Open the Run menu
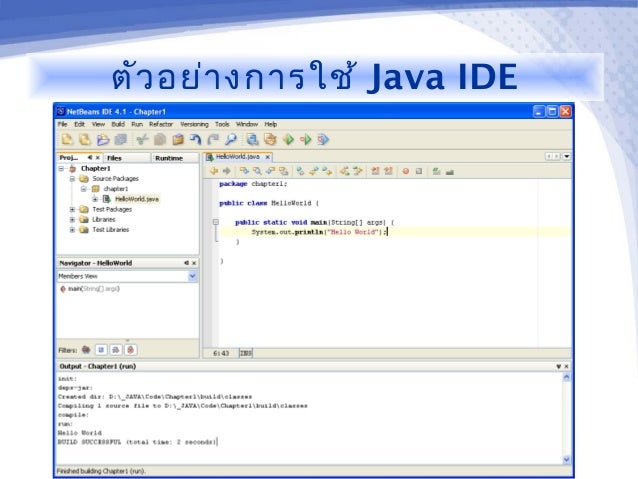Viewport: 638px width, 479px height. pos(137,124)
